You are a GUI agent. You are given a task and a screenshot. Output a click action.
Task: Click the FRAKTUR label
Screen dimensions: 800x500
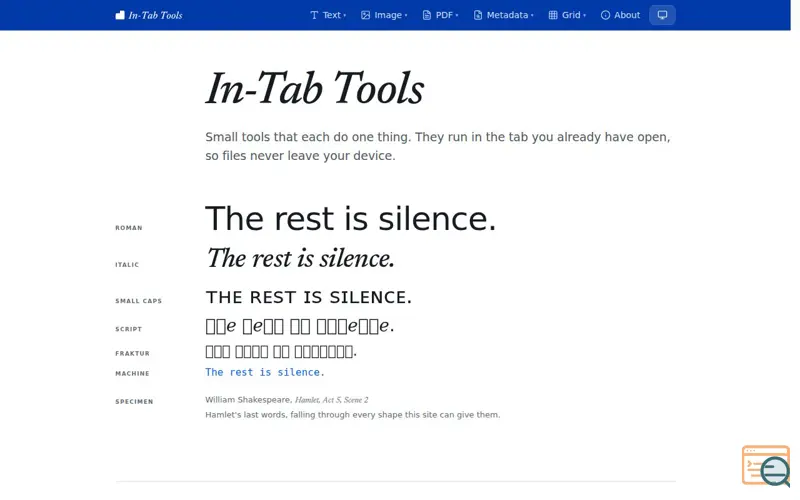click(133, 354)
